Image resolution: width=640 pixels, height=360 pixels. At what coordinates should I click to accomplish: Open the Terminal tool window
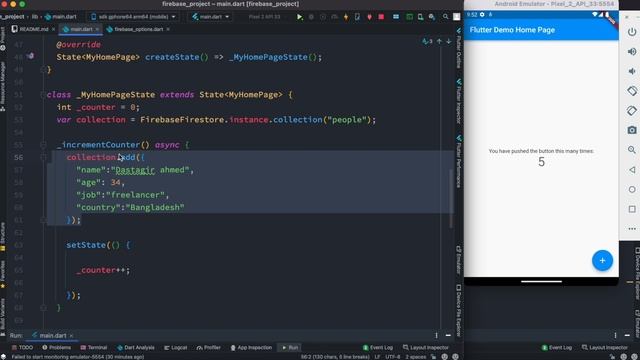[93, 348]
